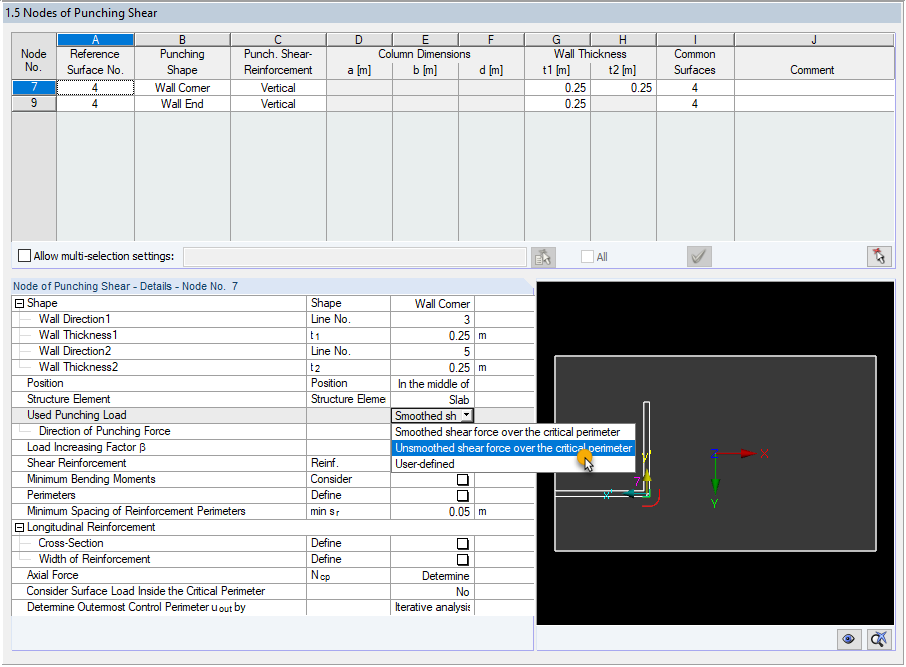Select the min sr value of 0.05
Screen dimensions: 906x667
click(455, 511)
